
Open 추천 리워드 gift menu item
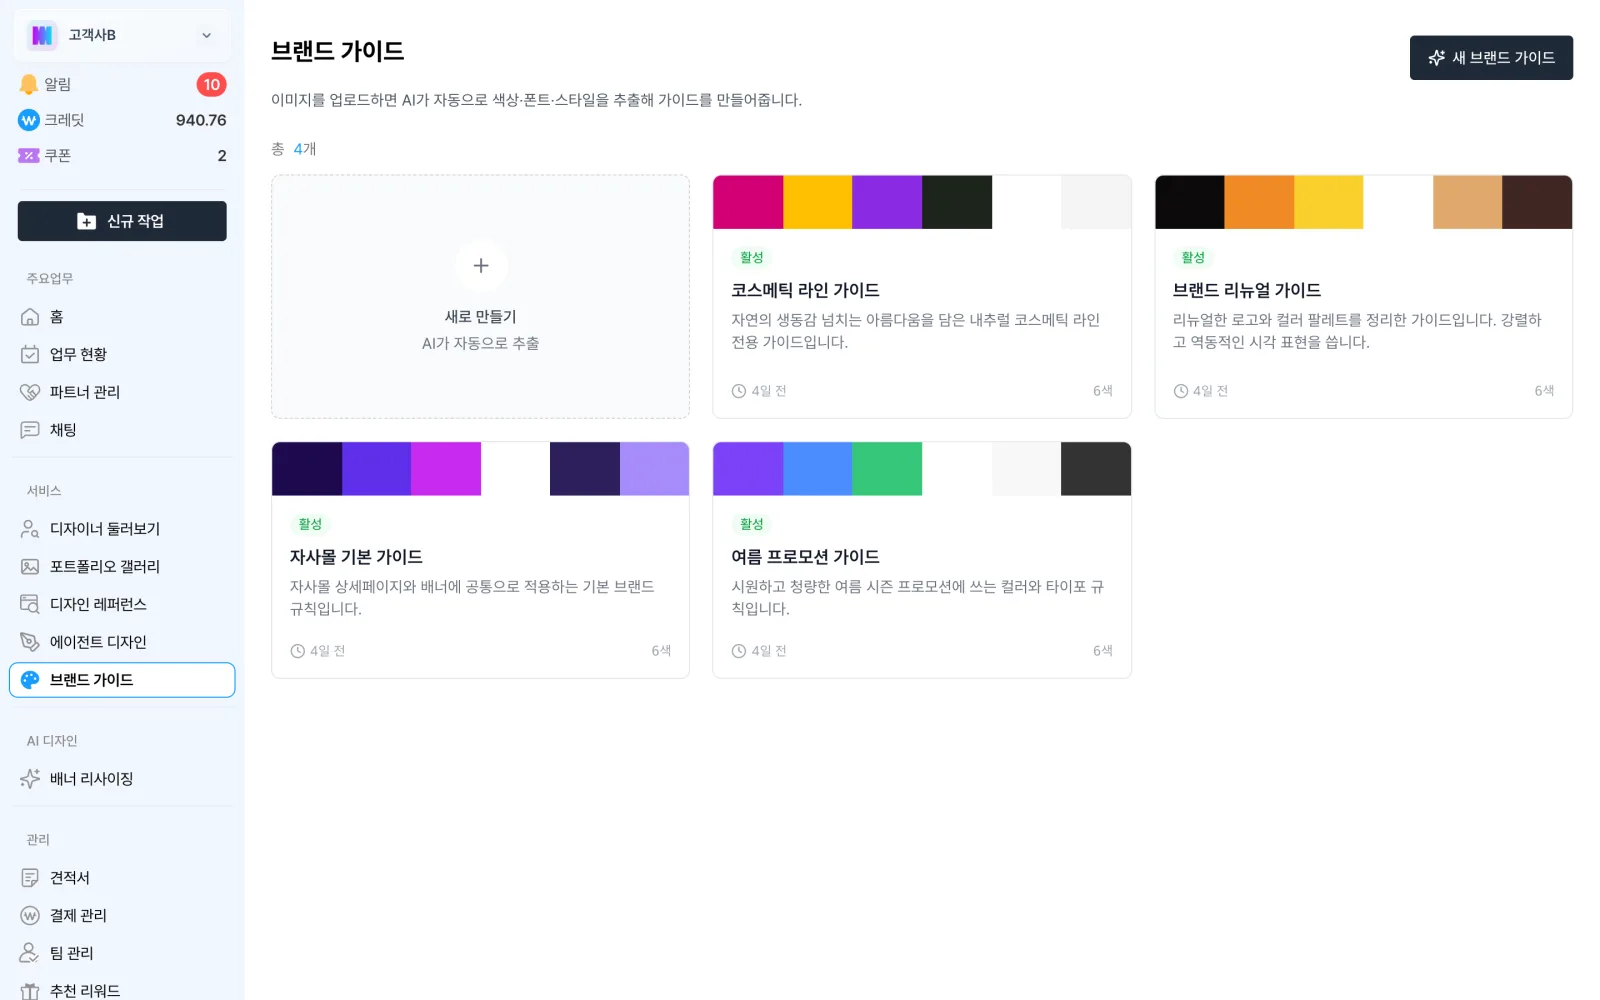tap(122, 991)
